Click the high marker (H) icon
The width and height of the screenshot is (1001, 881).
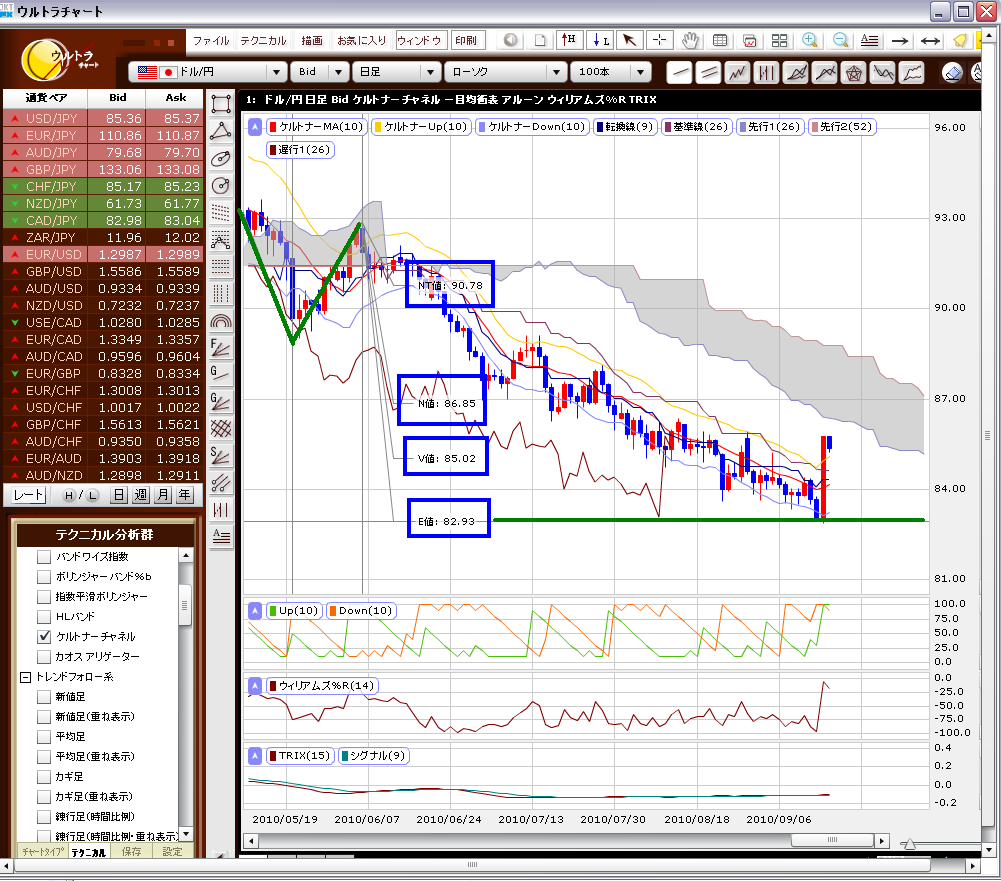[x=569, y=40]
